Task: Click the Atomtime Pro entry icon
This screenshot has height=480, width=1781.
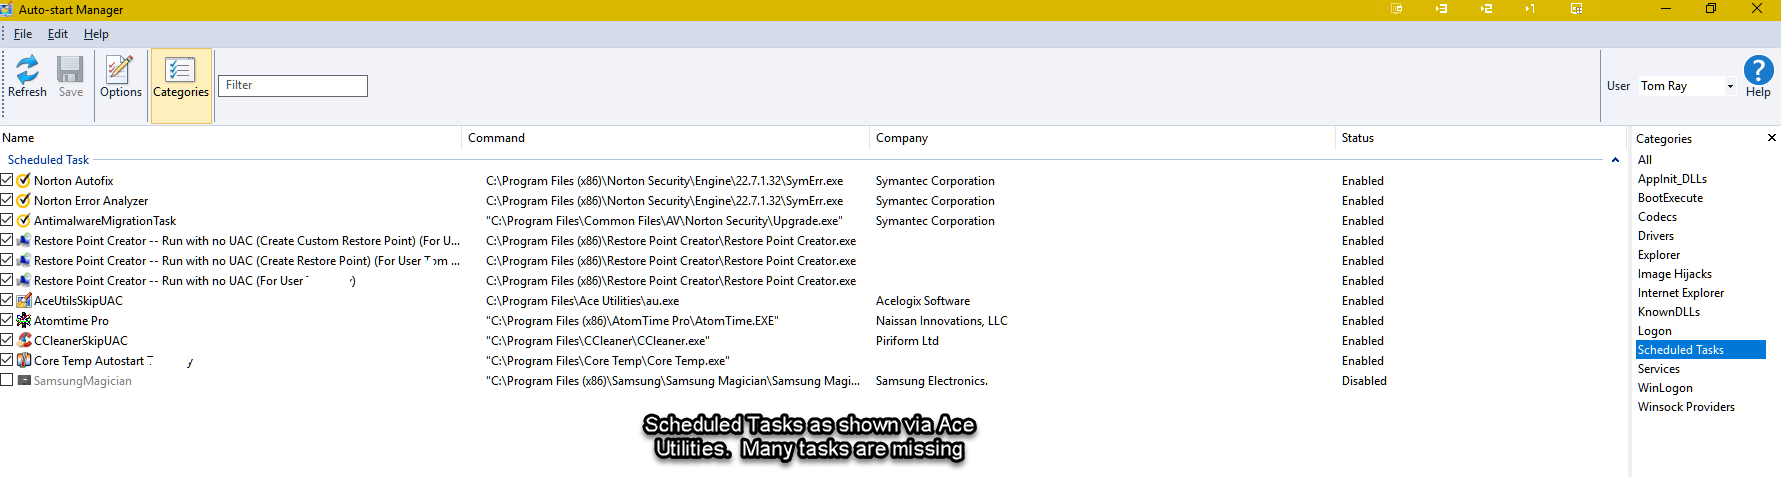Action: pos(24,321)
